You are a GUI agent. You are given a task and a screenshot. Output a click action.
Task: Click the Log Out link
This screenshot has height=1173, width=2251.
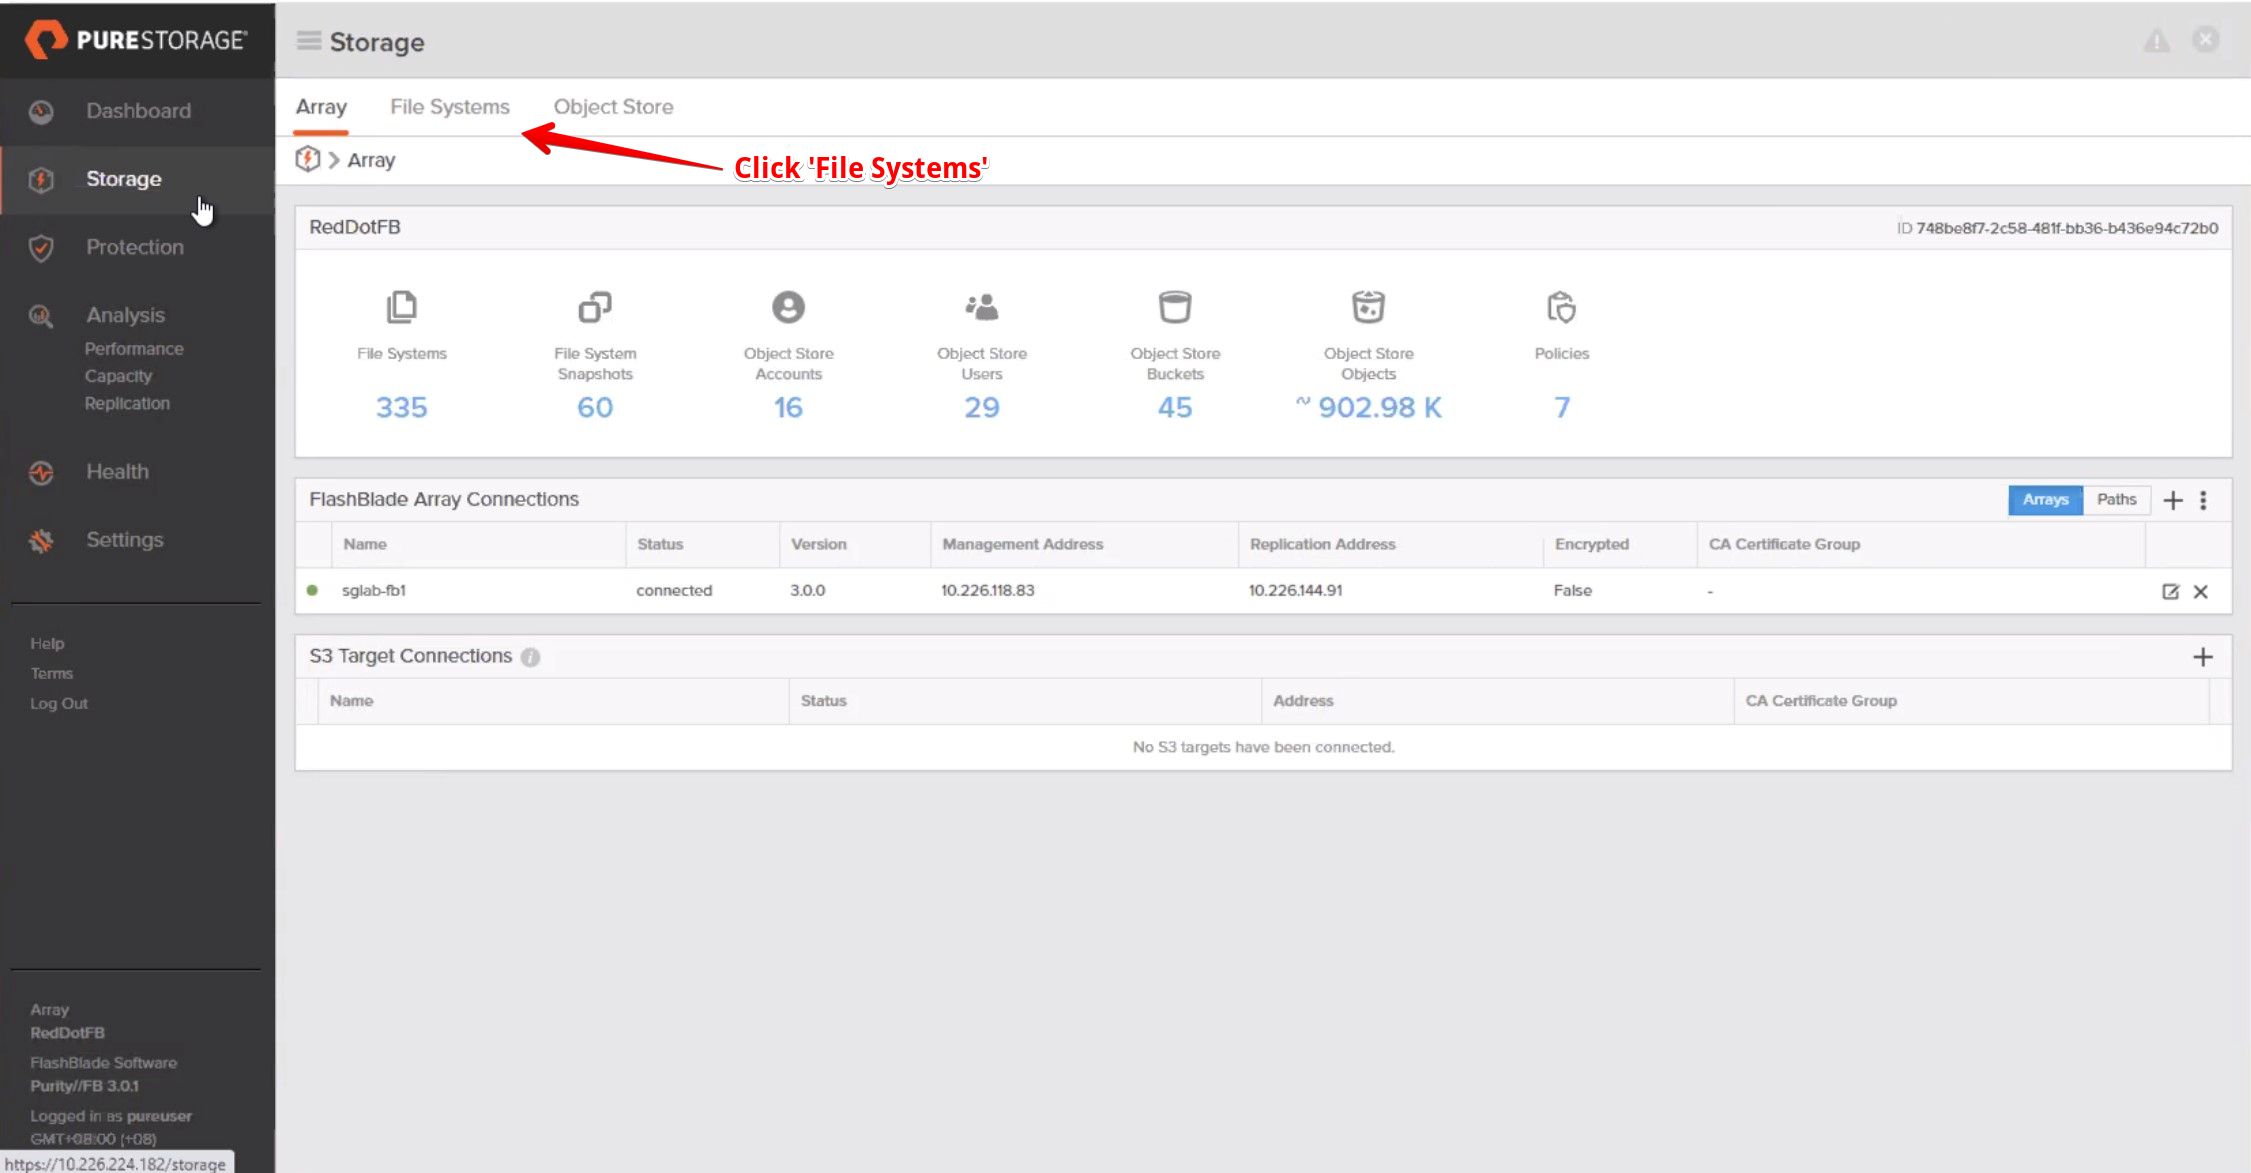(x=59, y=703)
